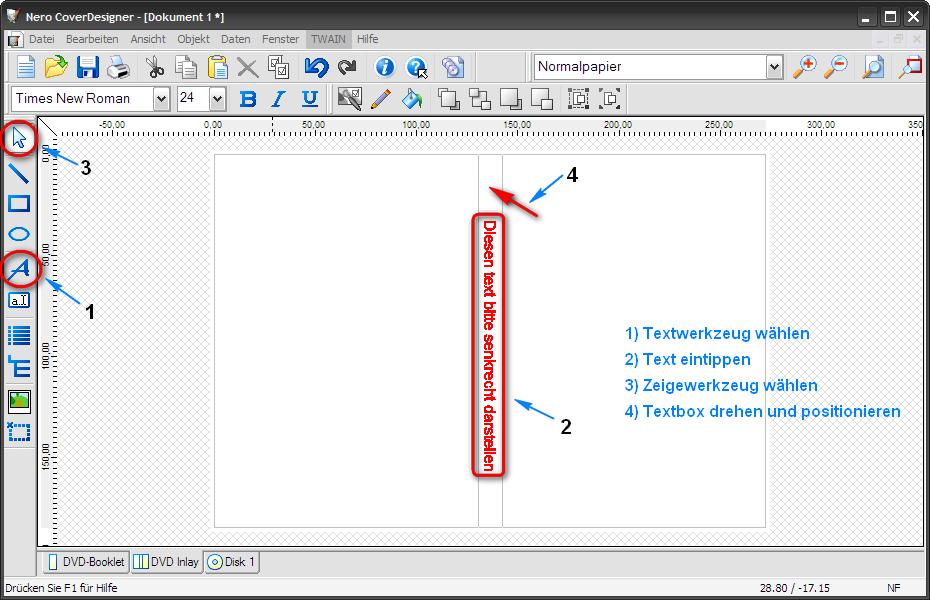Image resolution: width=930 pixels, height=600 pixels.
Task: Click the toolbar icon right of the delete X
Action: (278, 67)
